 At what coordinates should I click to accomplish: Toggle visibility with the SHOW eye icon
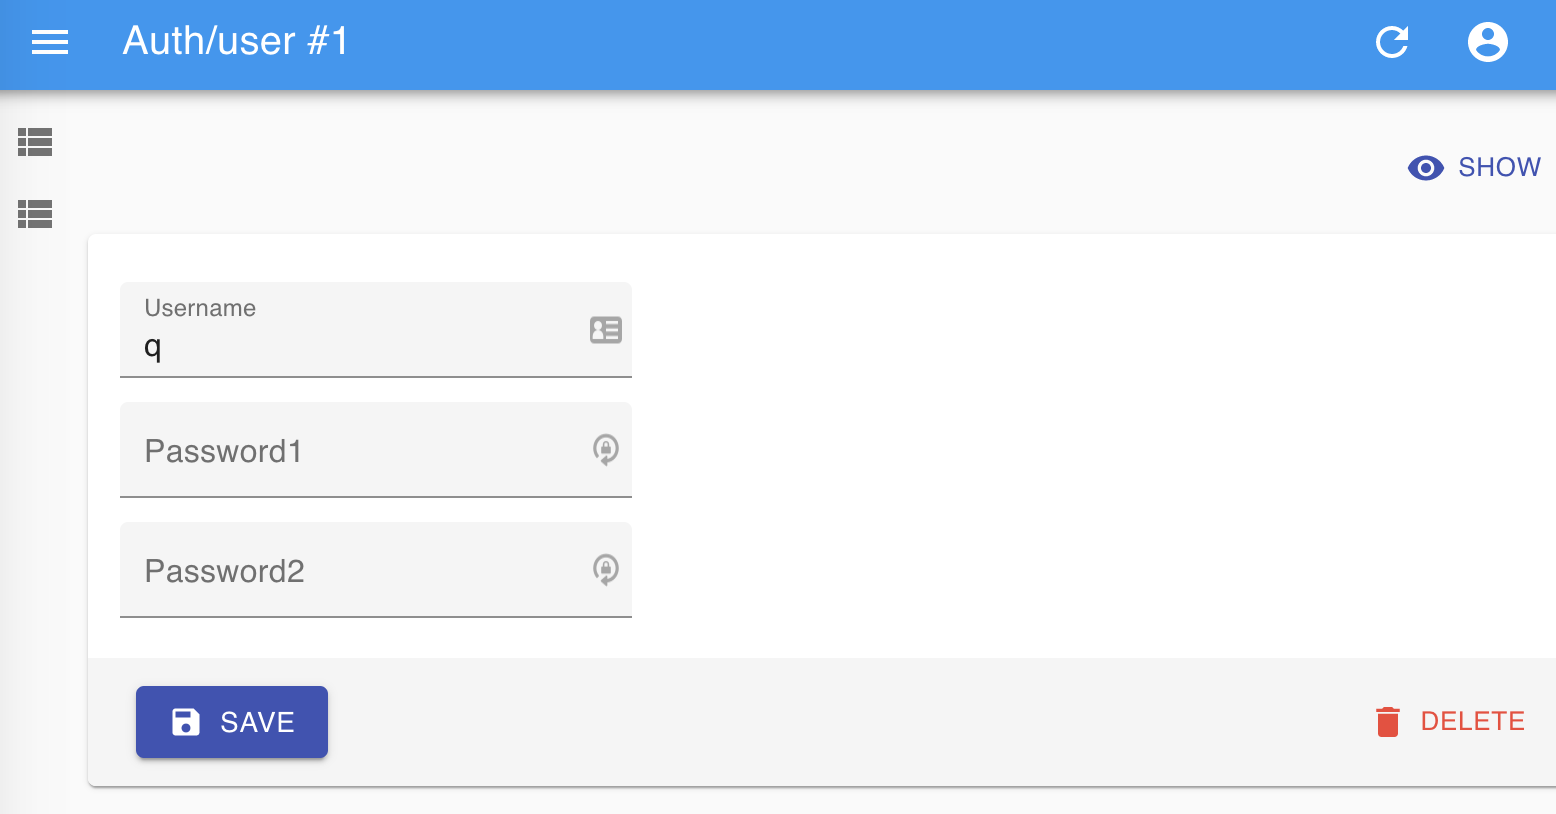coord(1425,167)
